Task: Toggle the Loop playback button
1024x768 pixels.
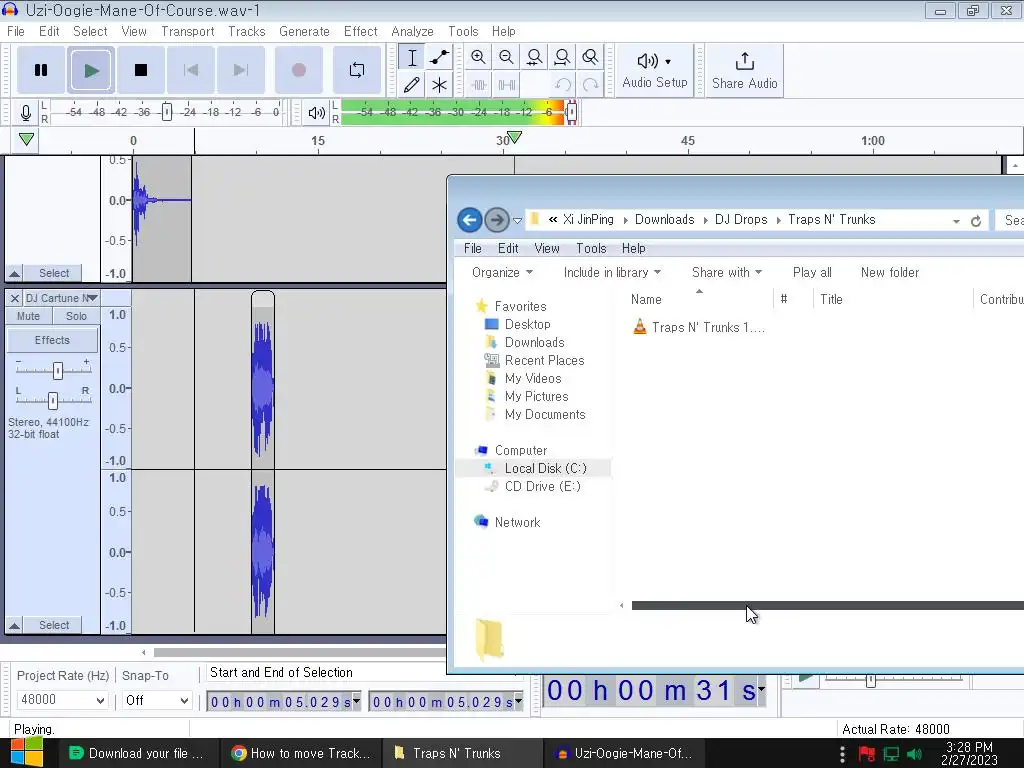Action: [x=357, y=70]
